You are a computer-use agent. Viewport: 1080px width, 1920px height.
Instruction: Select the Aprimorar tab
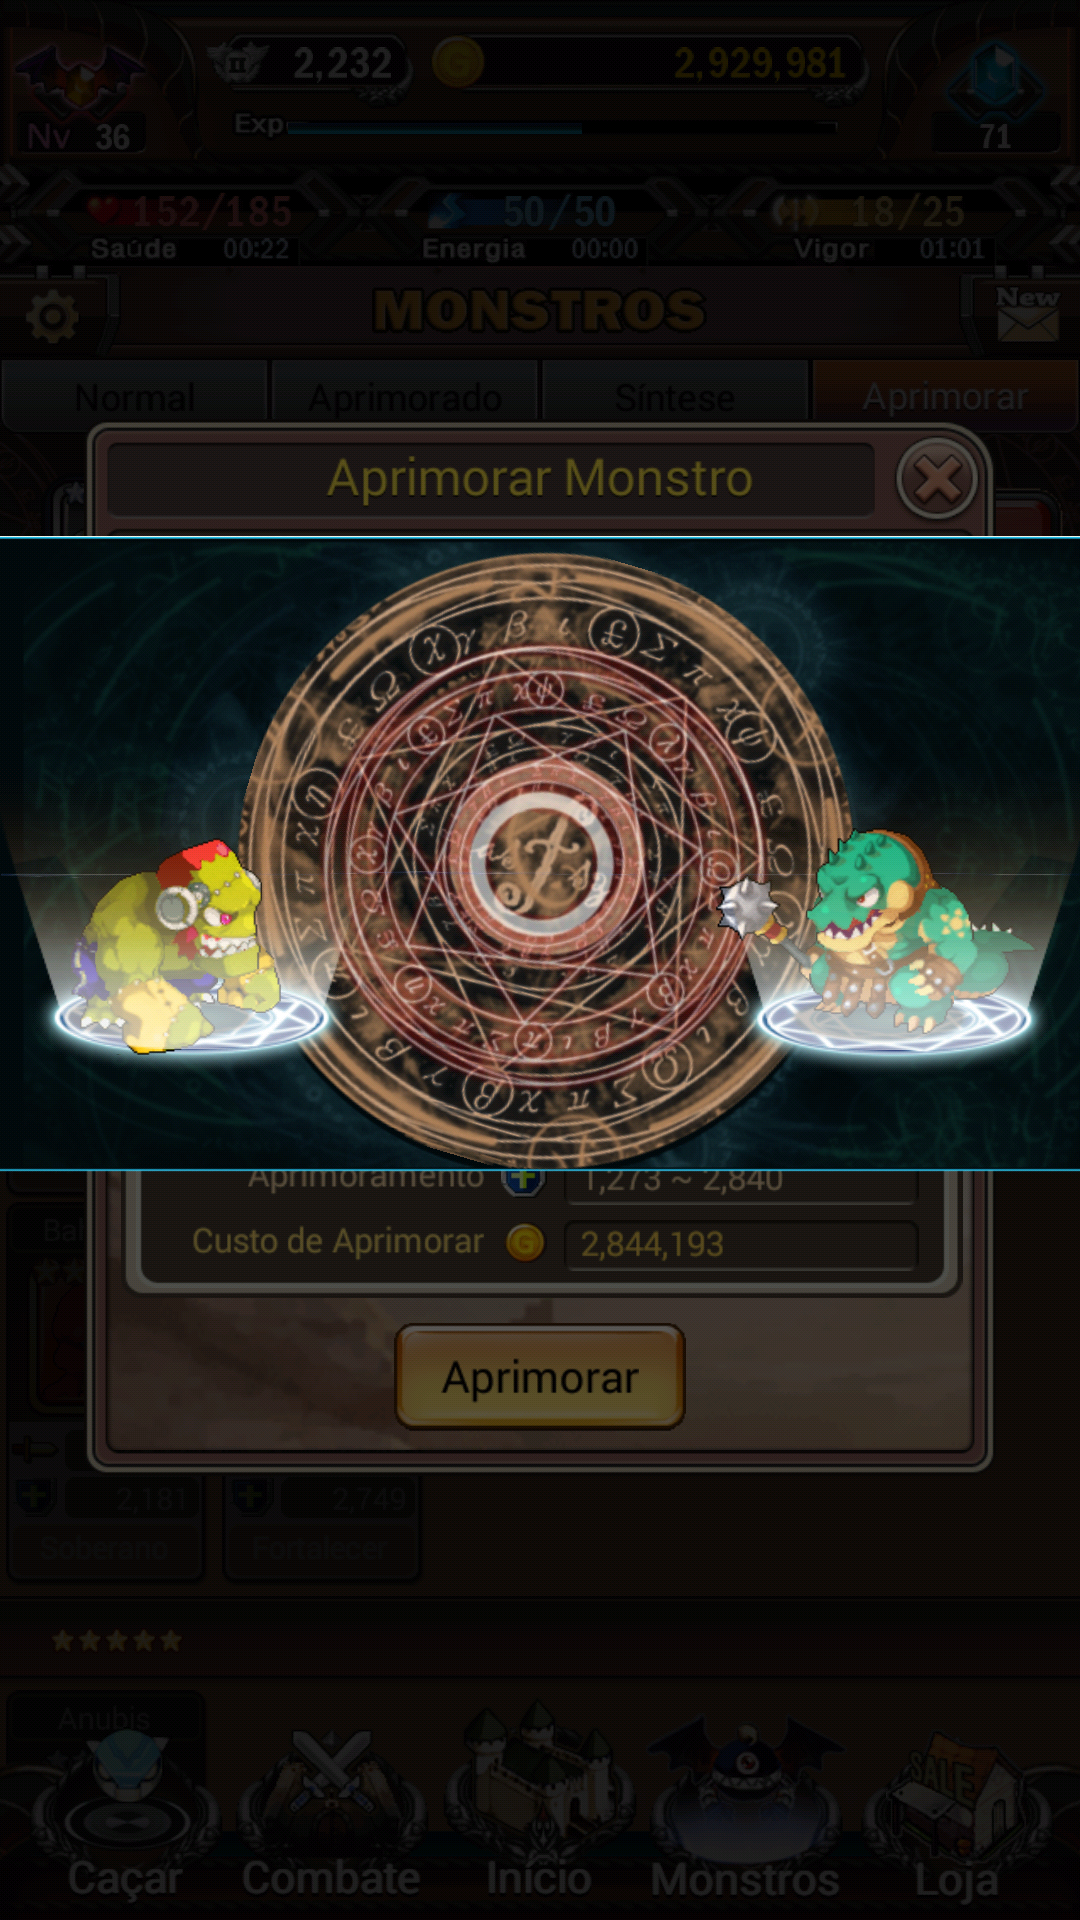point(945,397)
